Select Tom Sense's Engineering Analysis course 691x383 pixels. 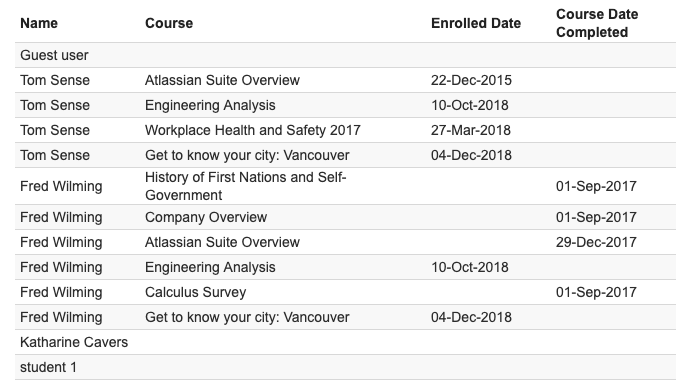coord(210,105)
